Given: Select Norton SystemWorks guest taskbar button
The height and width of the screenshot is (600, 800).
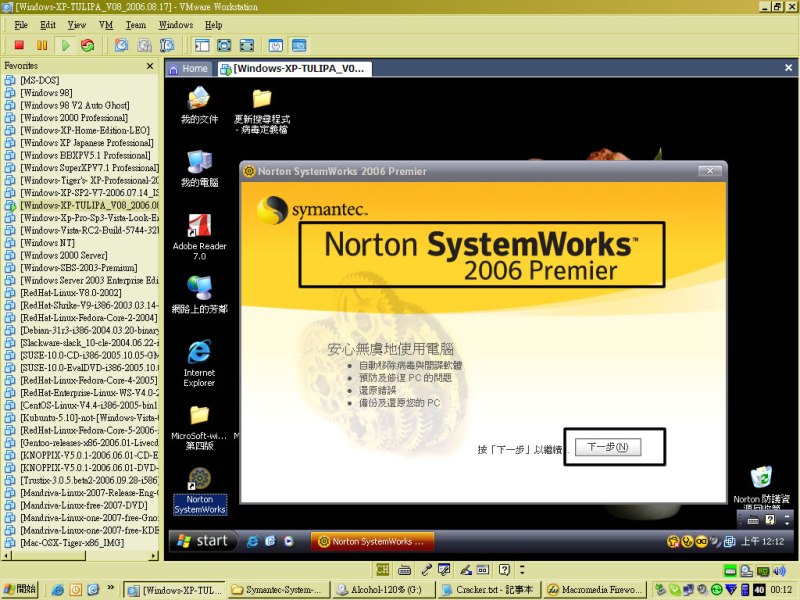Looking at the screenshot, I should coord(372,541).
